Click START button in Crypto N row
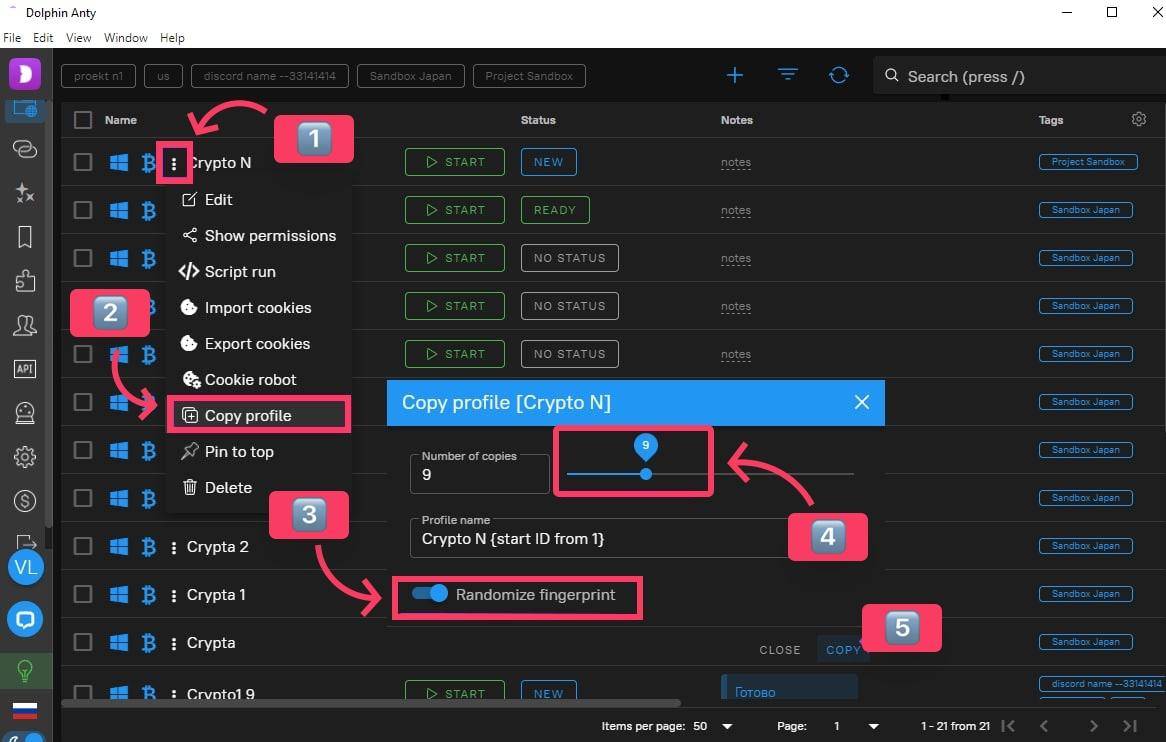 (x=454, y=162)
